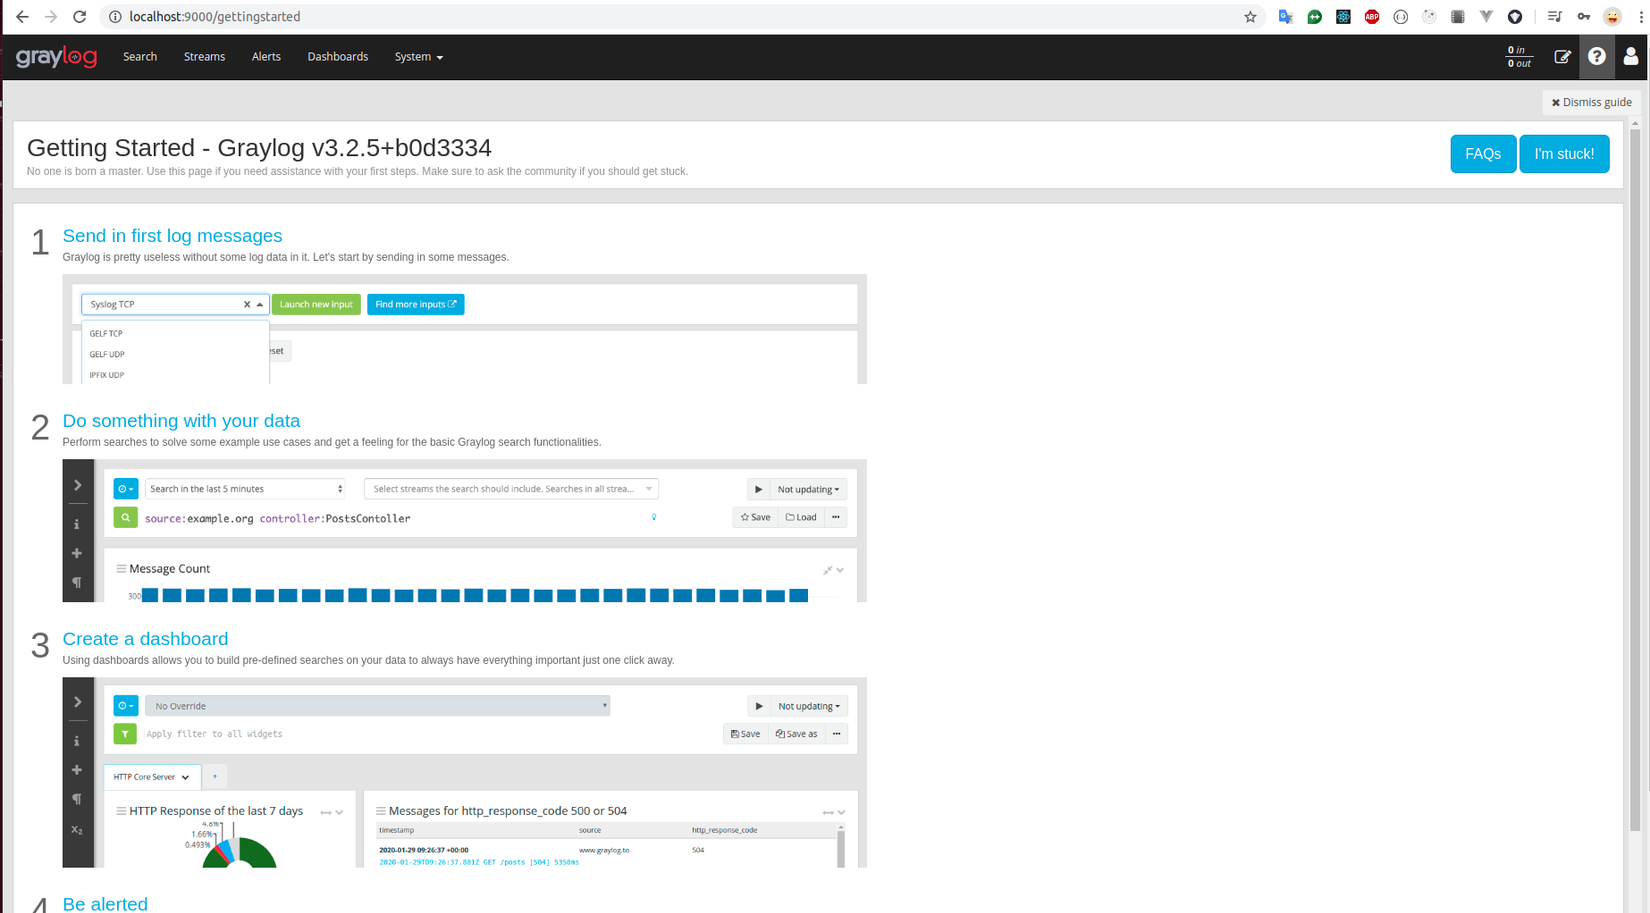The width and height of the screenshot is (1650, 913).
Task: Click the Save button in step 2 search bar
Action: pyautogui.click(x=755, y=517)
